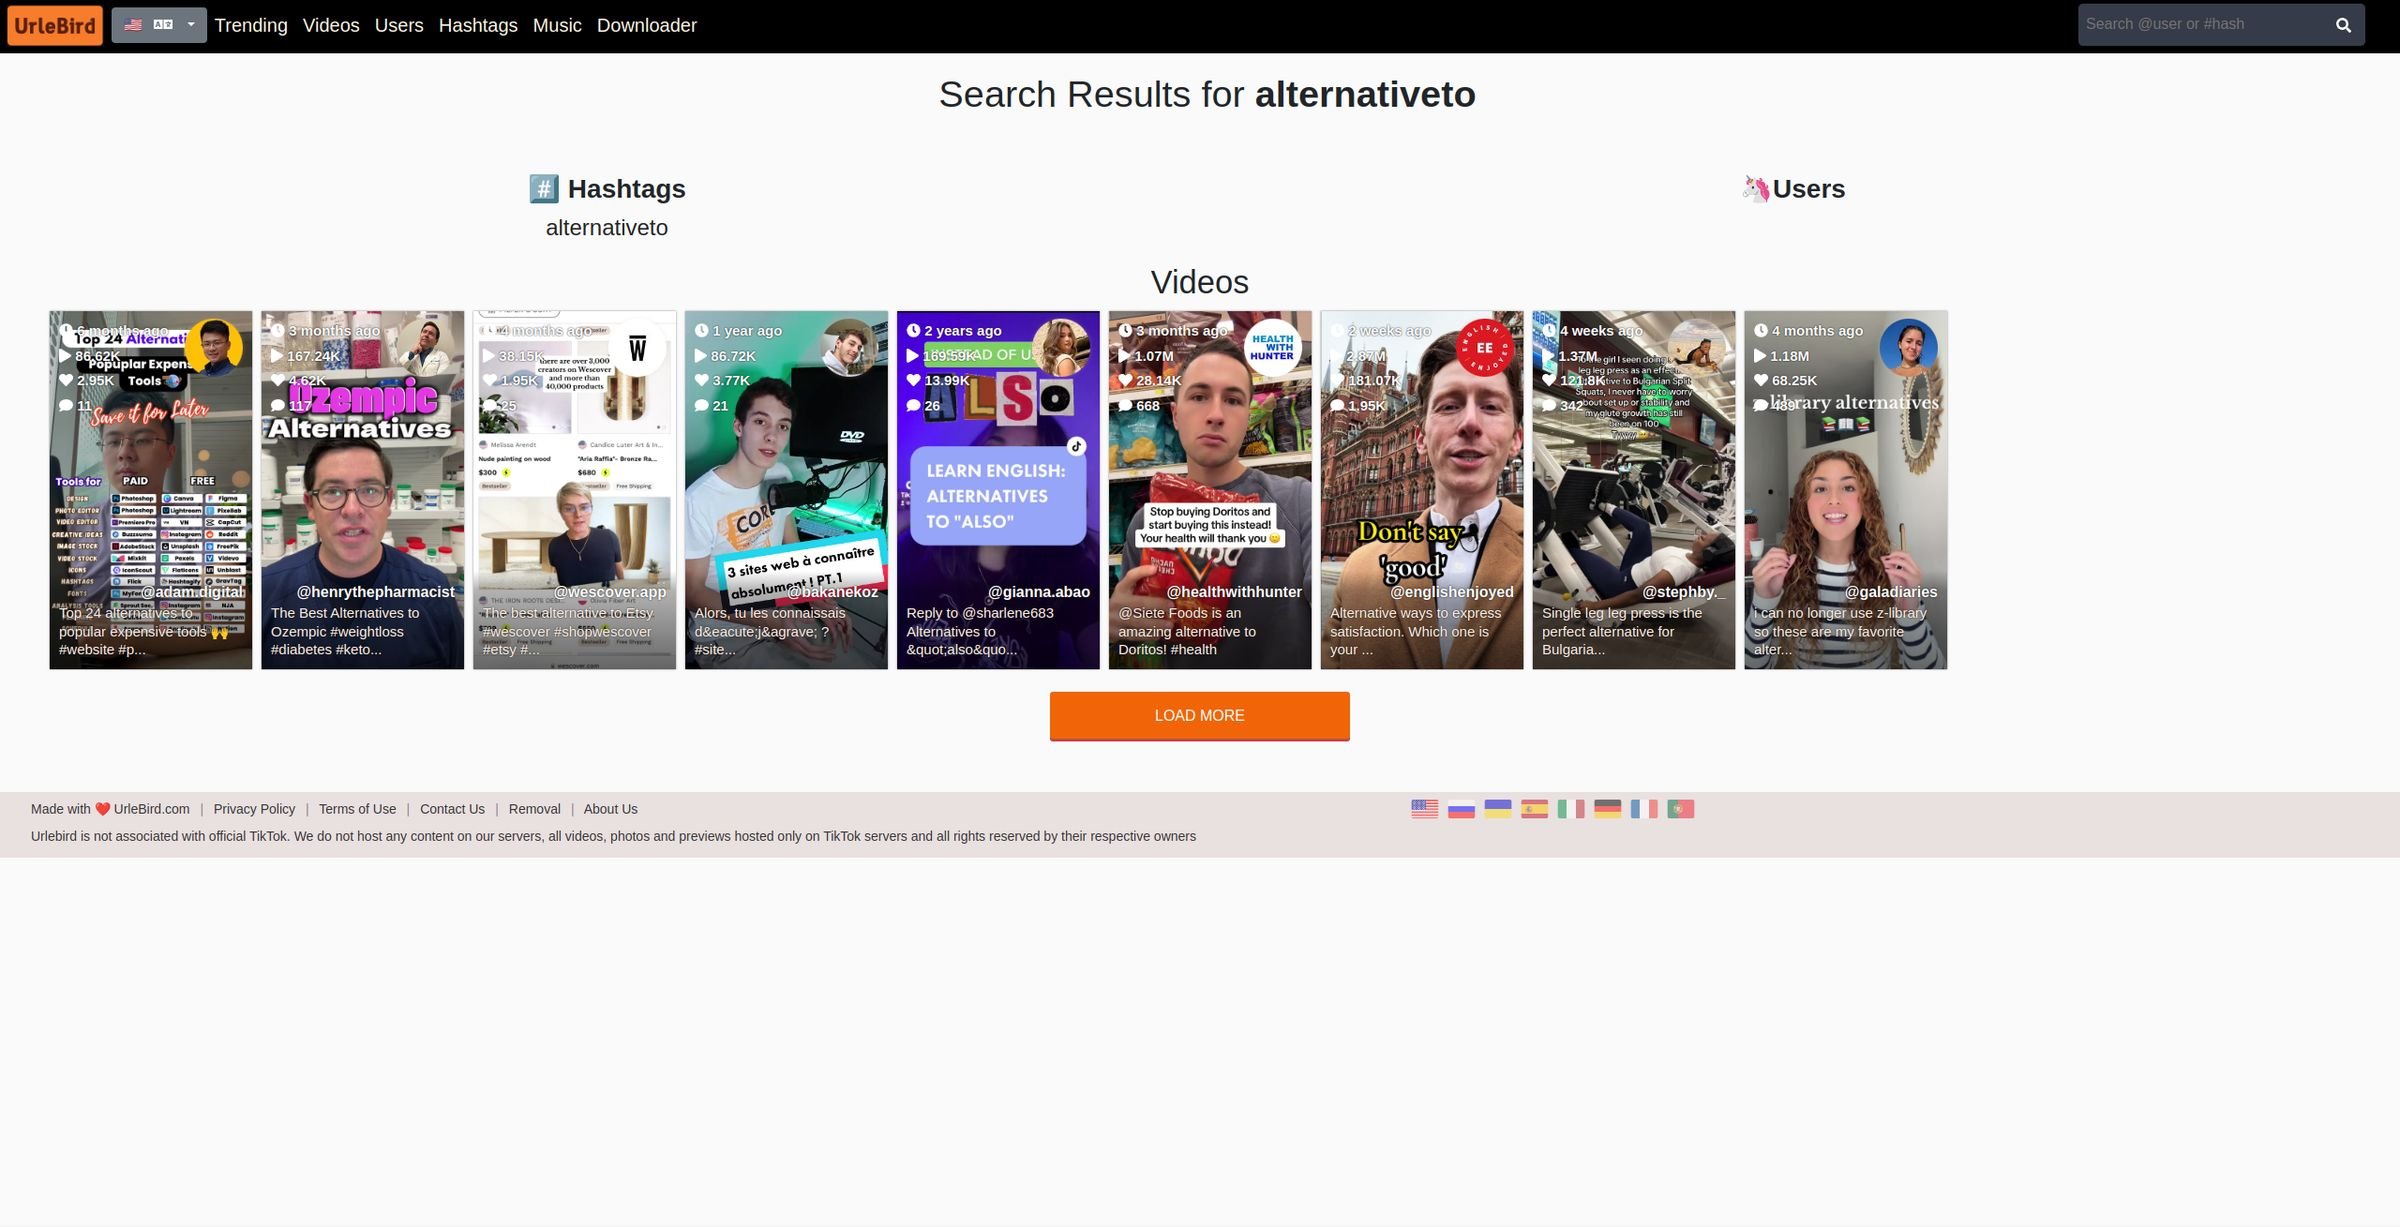Click the @galadiaries username label
2400x1227 pixels.
[x=1891, y=592]
